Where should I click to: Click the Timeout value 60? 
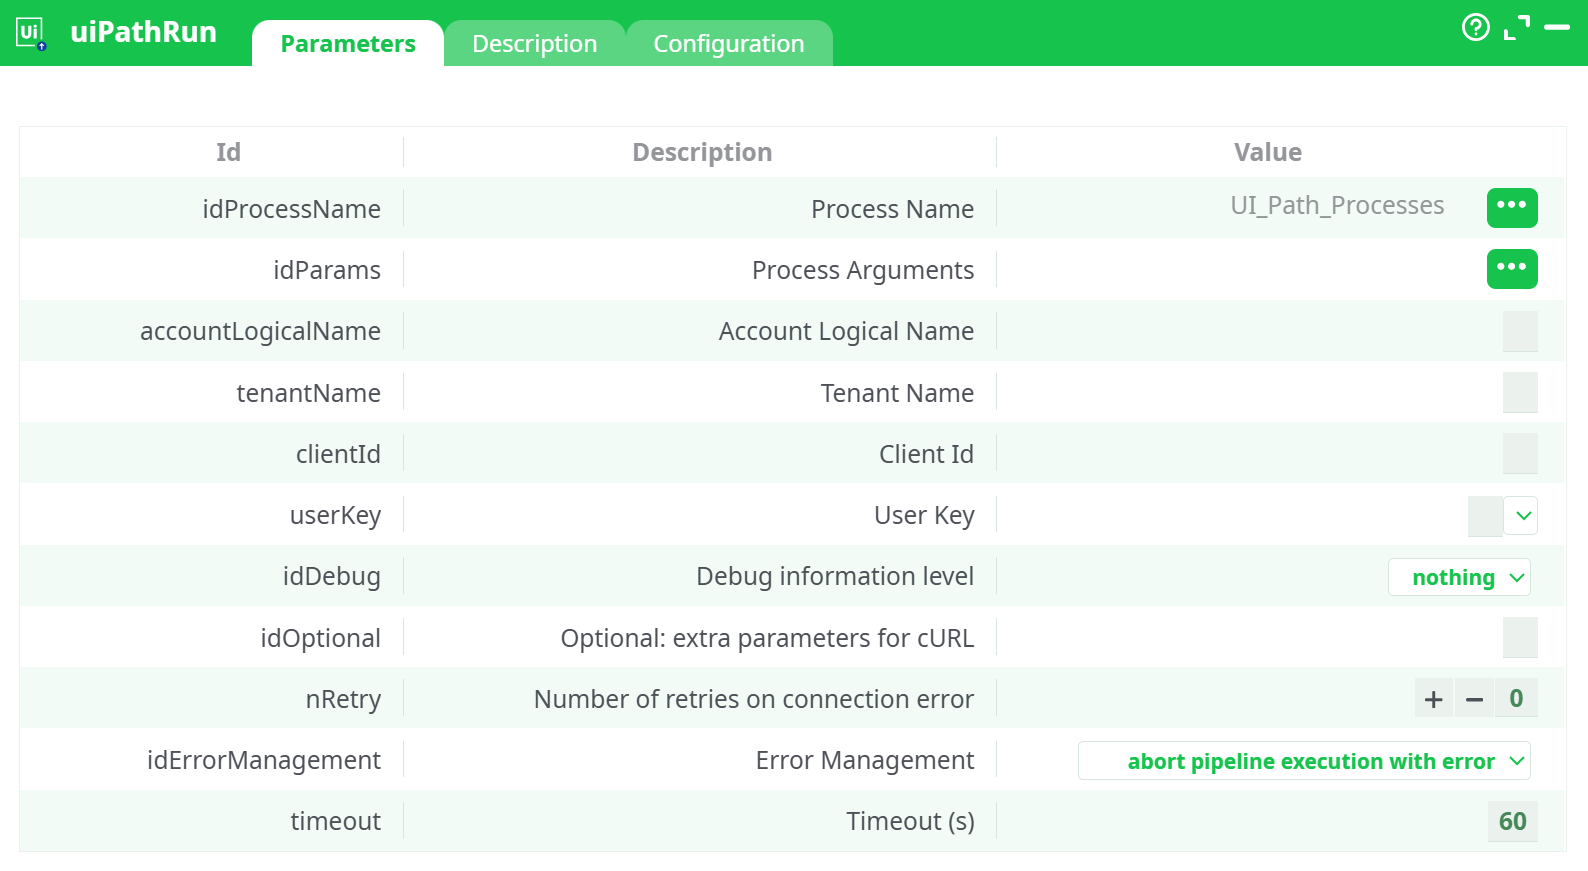pyautogui.click(x=1512, y=822)
